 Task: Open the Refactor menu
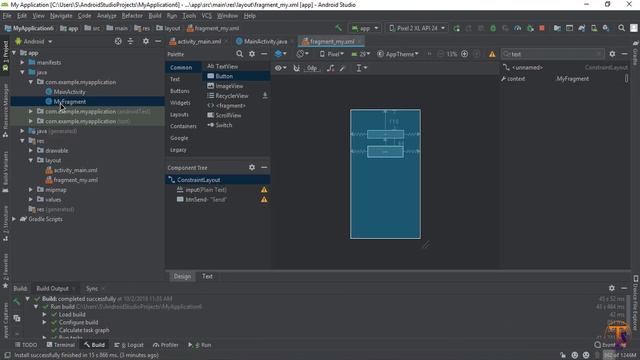[x=132, y=16]
